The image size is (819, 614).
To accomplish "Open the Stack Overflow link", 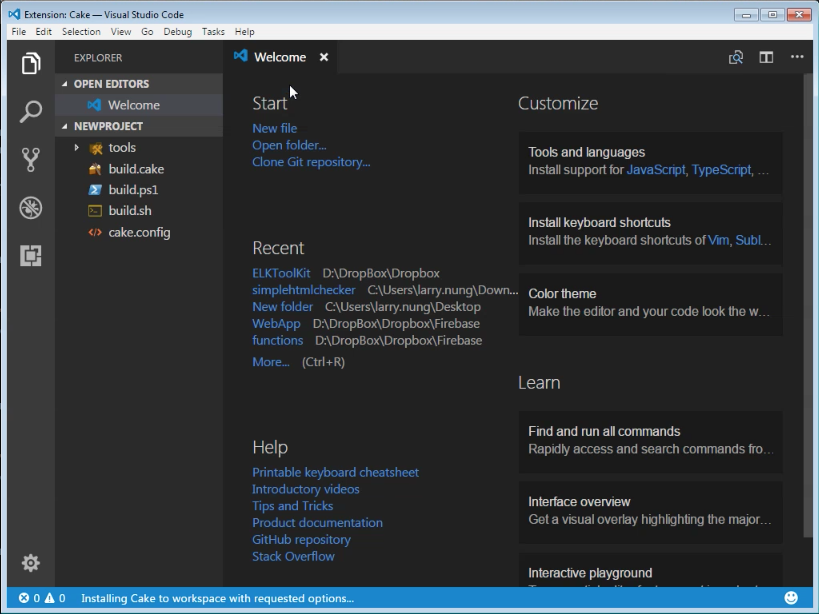I will point(294,557).
